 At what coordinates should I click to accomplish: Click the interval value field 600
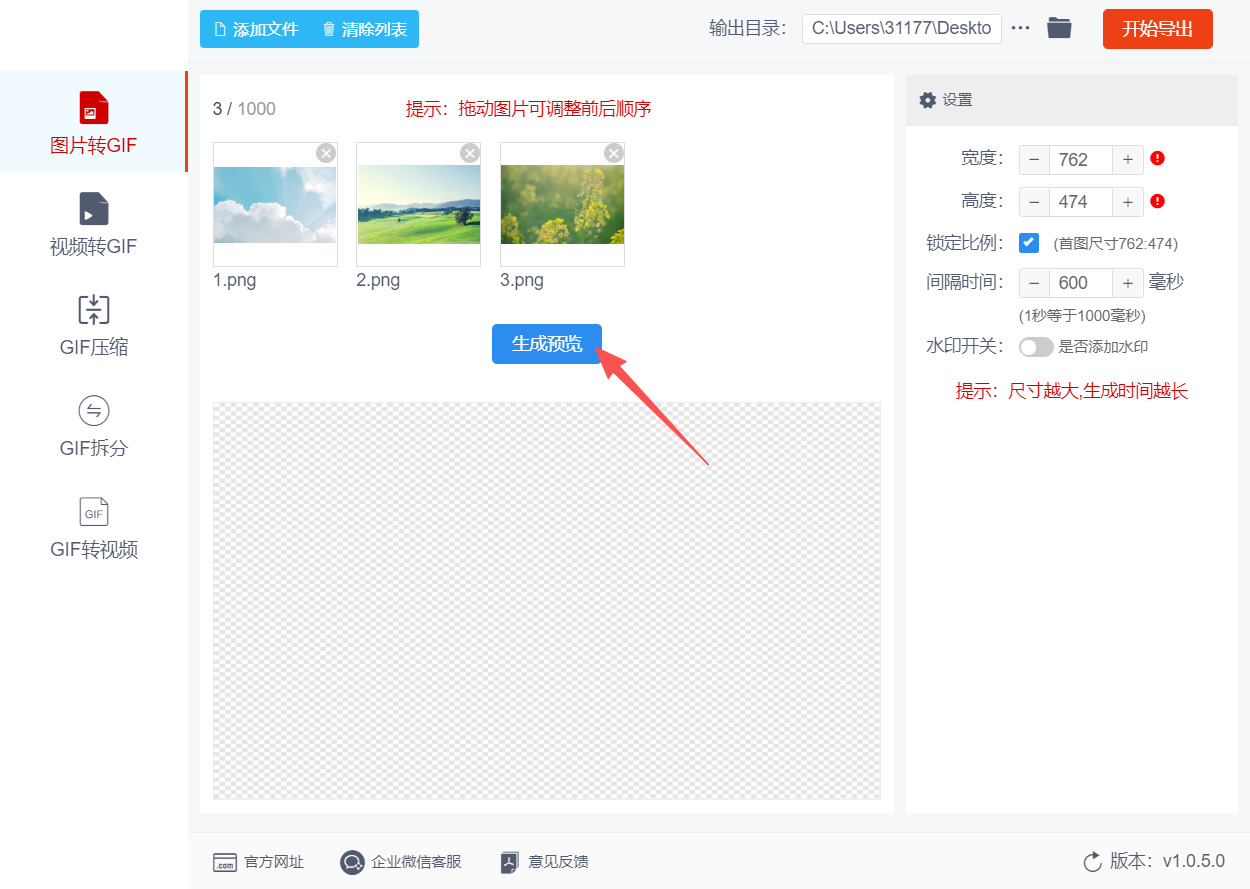point(1081,283)
